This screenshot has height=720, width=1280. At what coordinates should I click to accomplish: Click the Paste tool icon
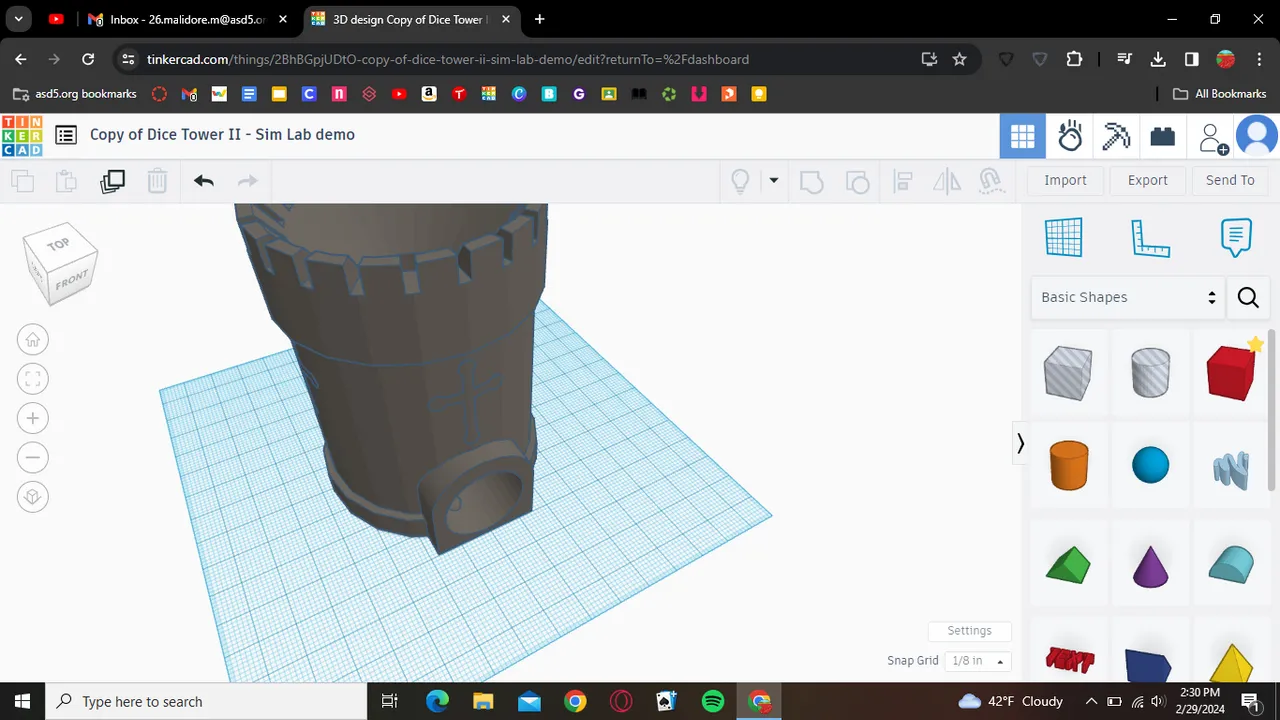coord(66,181)
